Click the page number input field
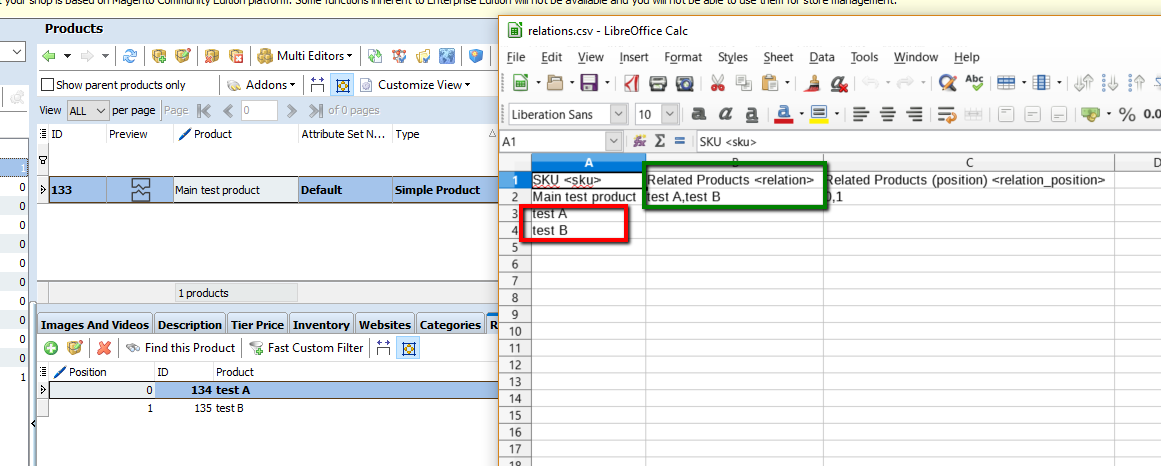Image resolution: width=1161 pixels, height=466 pixels. coord(259,111)
